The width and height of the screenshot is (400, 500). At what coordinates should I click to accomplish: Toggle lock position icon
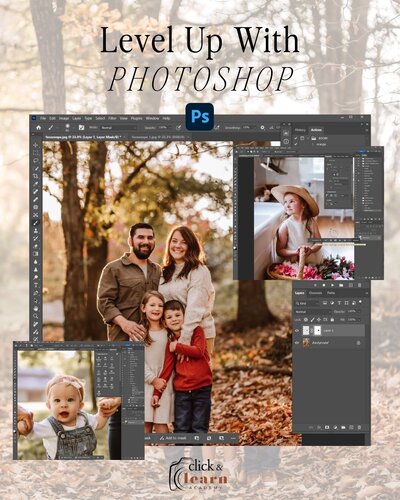[x=319, y=320]
